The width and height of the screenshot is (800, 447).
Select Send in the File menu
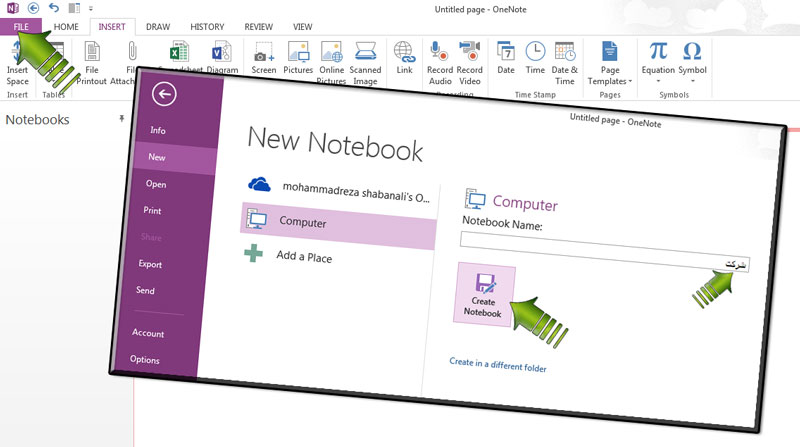click(145, 290)
